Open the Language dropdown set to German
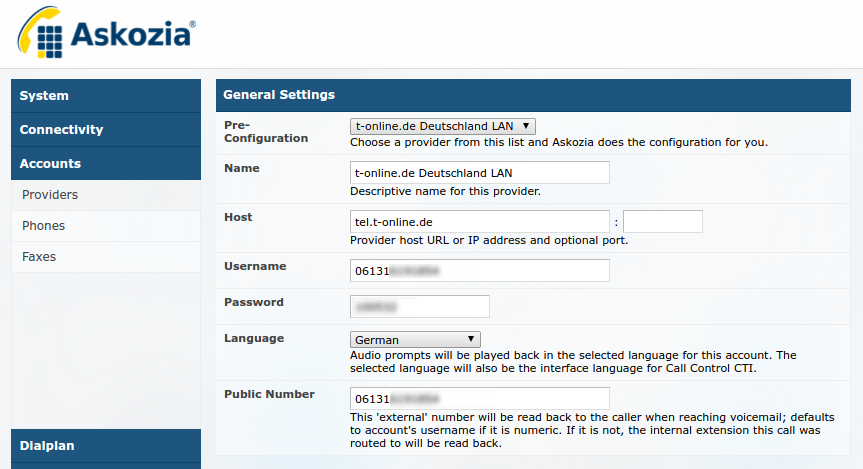Screen dimensions: 863x469 tap(415, 340)
